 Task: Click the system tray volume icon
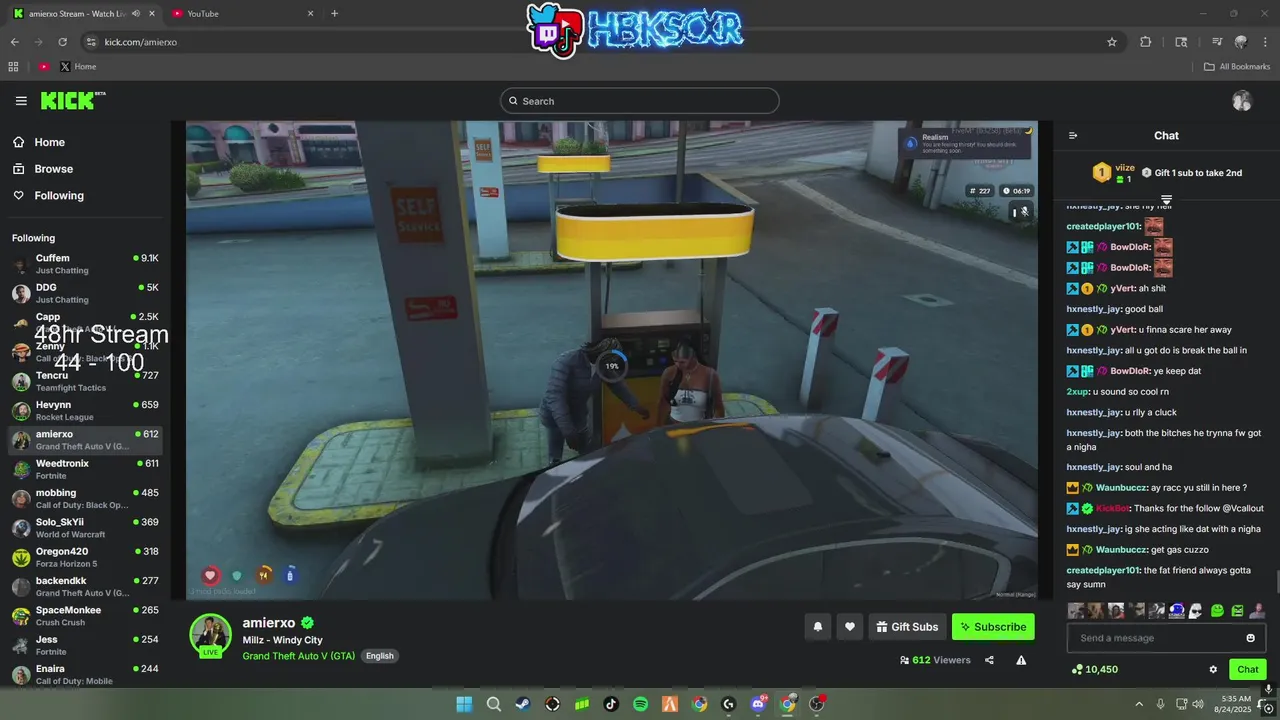tap(1199, 704)
